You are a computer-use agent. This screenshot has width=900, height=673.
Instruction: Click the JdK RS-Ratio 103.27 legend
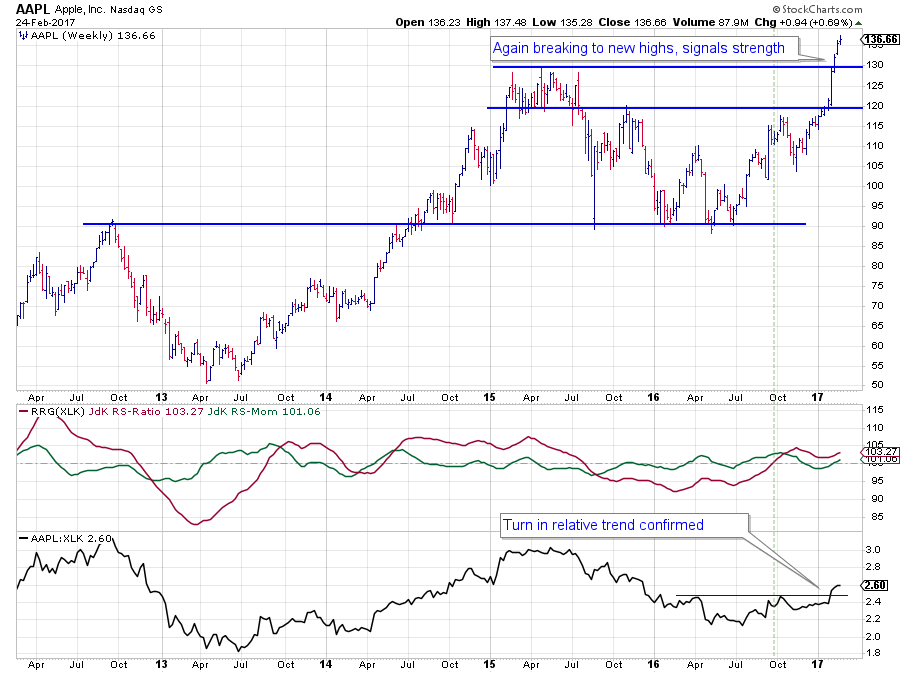[146, 411]
